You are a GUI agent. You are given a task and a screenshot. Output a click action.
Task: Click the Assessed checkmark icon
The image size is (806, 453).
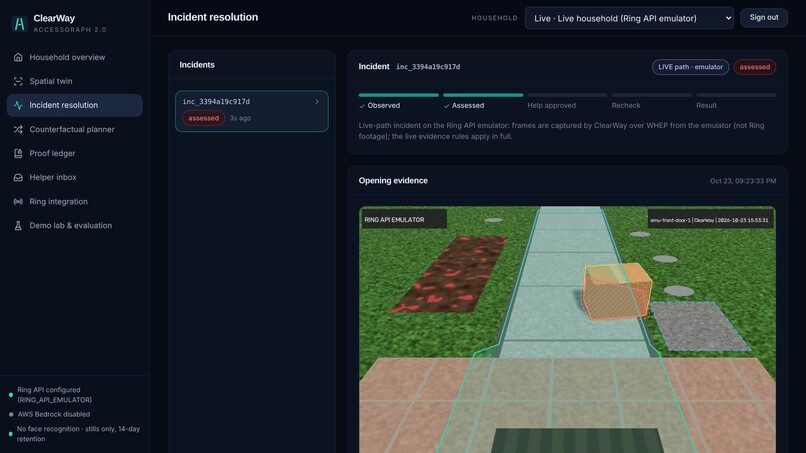[446, 106]
